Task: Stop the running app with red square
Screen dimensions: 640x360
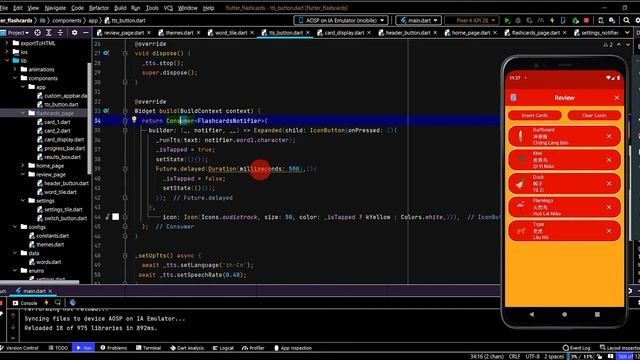Action: [x=587, y=20]
